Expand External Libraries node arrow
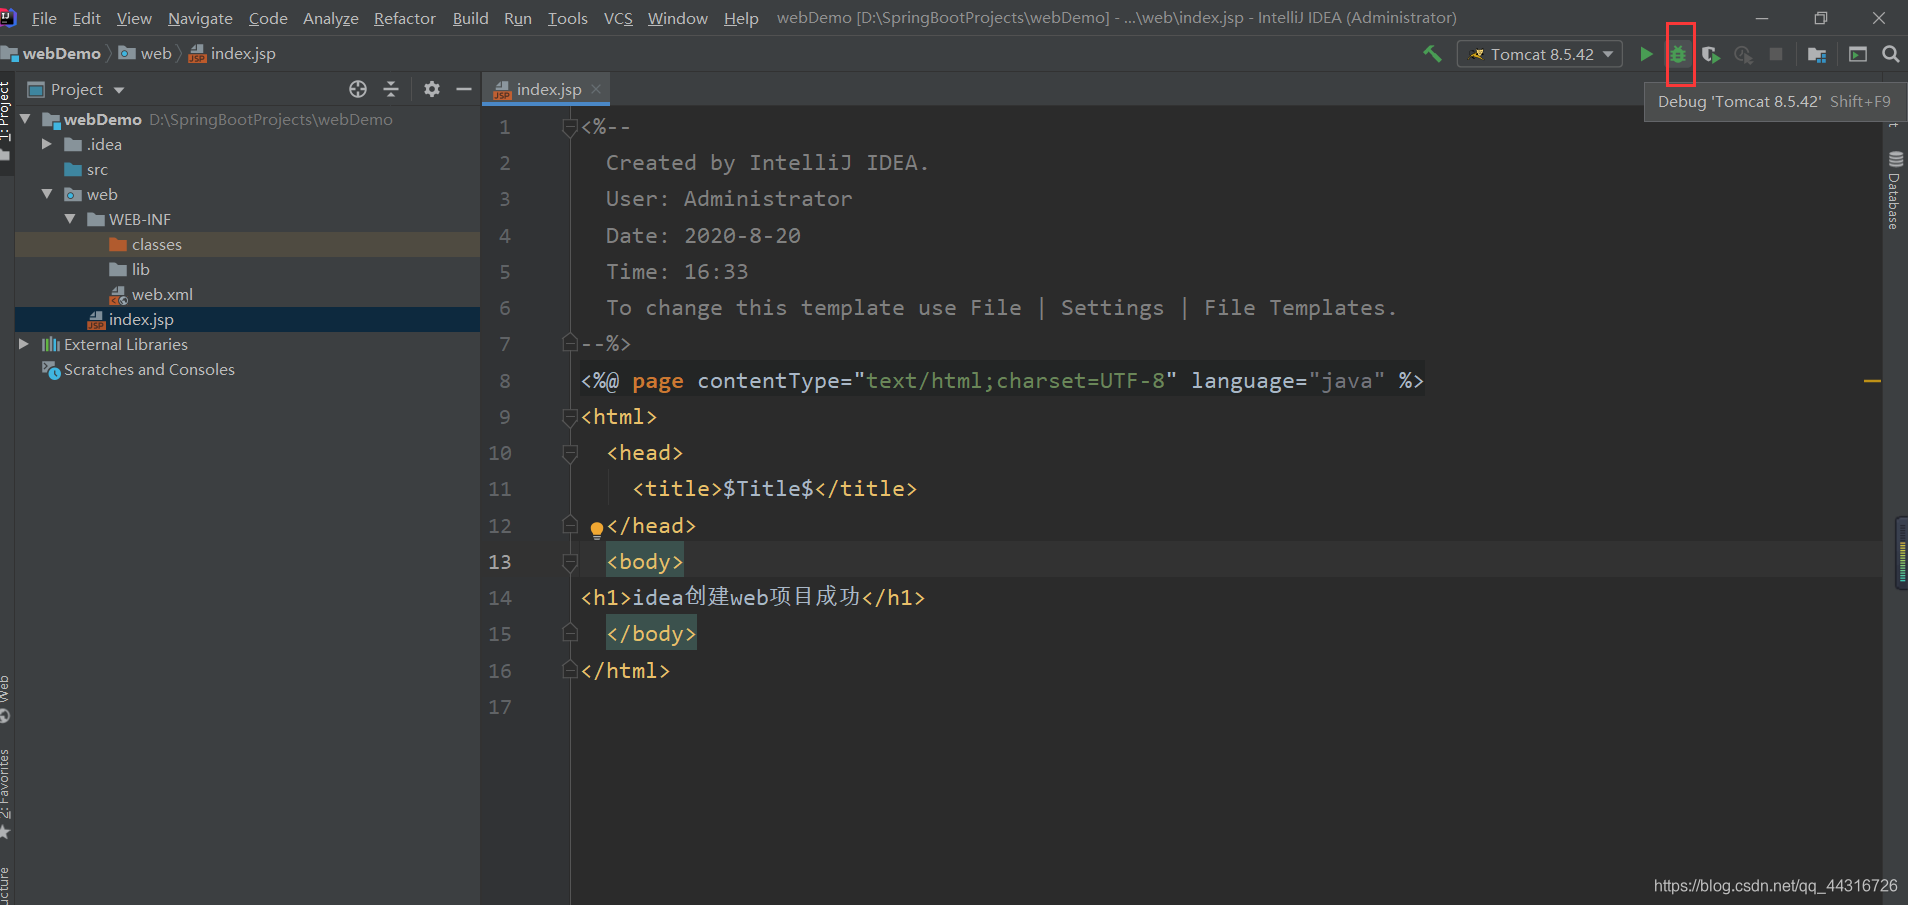The width and height of the screenshot is (1908, 905). 24,344
